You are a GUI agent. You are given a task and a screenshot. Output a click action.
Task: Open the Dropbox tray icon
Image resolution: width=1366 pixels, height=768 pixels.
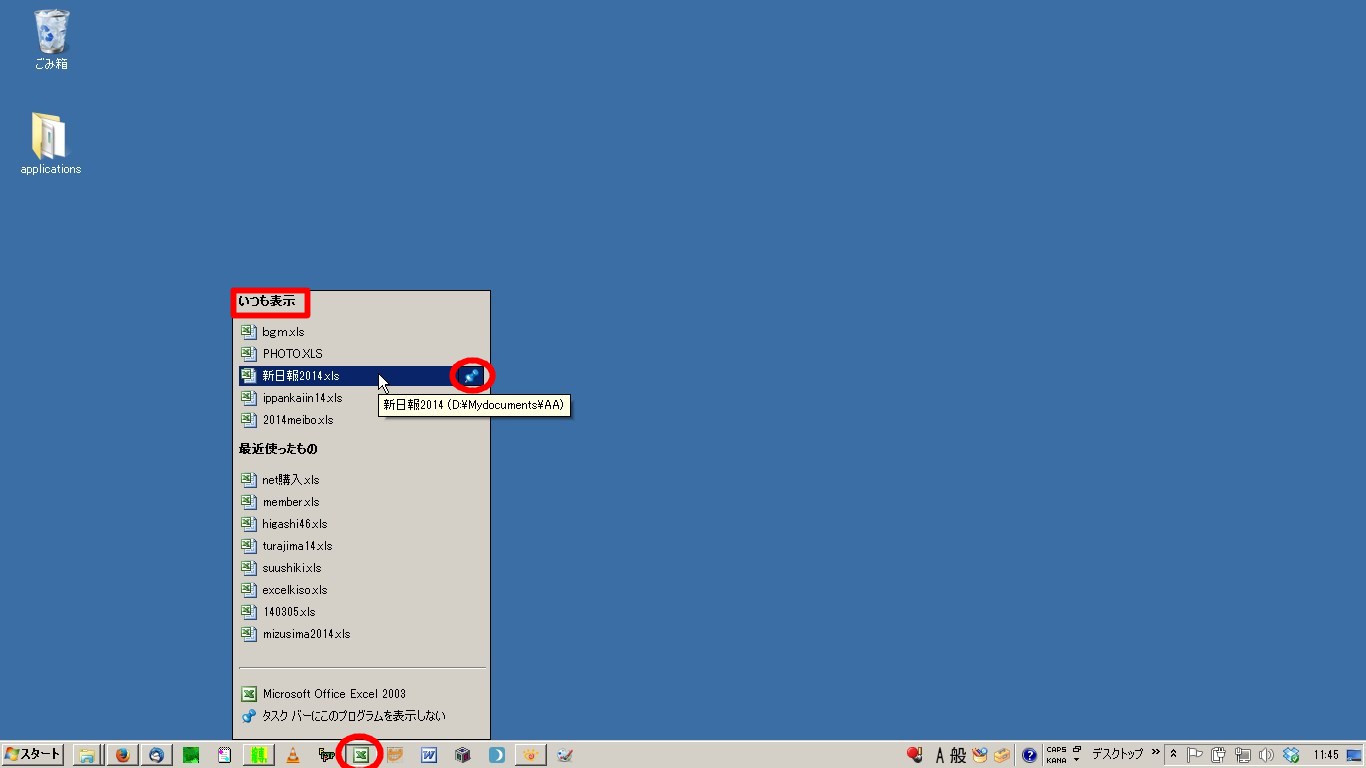[x=1291, y=755]
